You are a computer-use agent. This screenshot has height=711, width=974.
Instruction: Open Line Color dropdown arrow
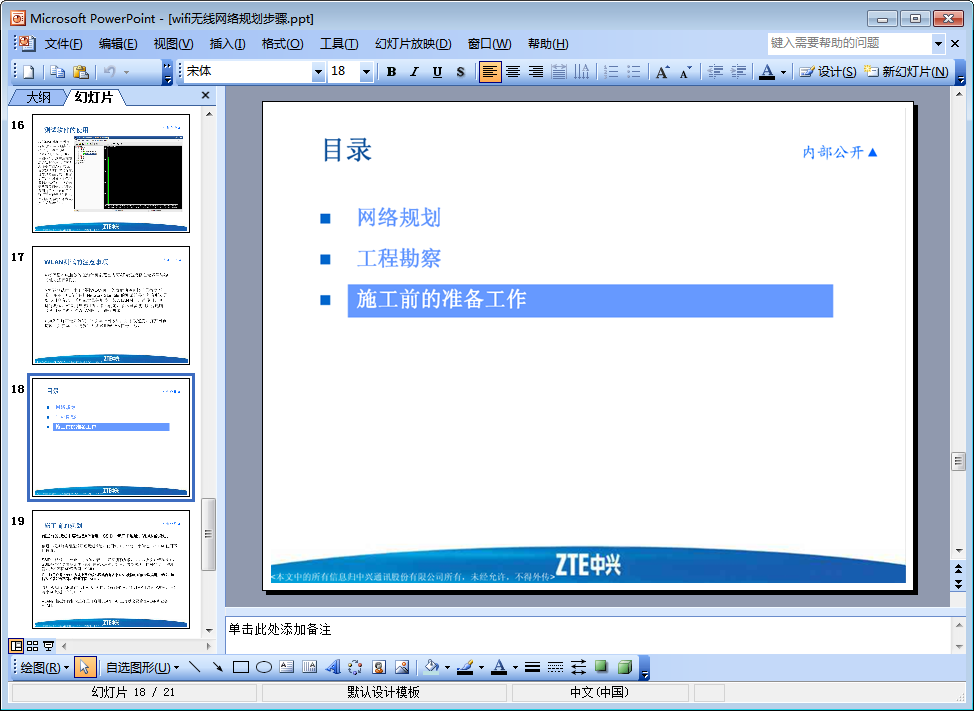point(481,668)
